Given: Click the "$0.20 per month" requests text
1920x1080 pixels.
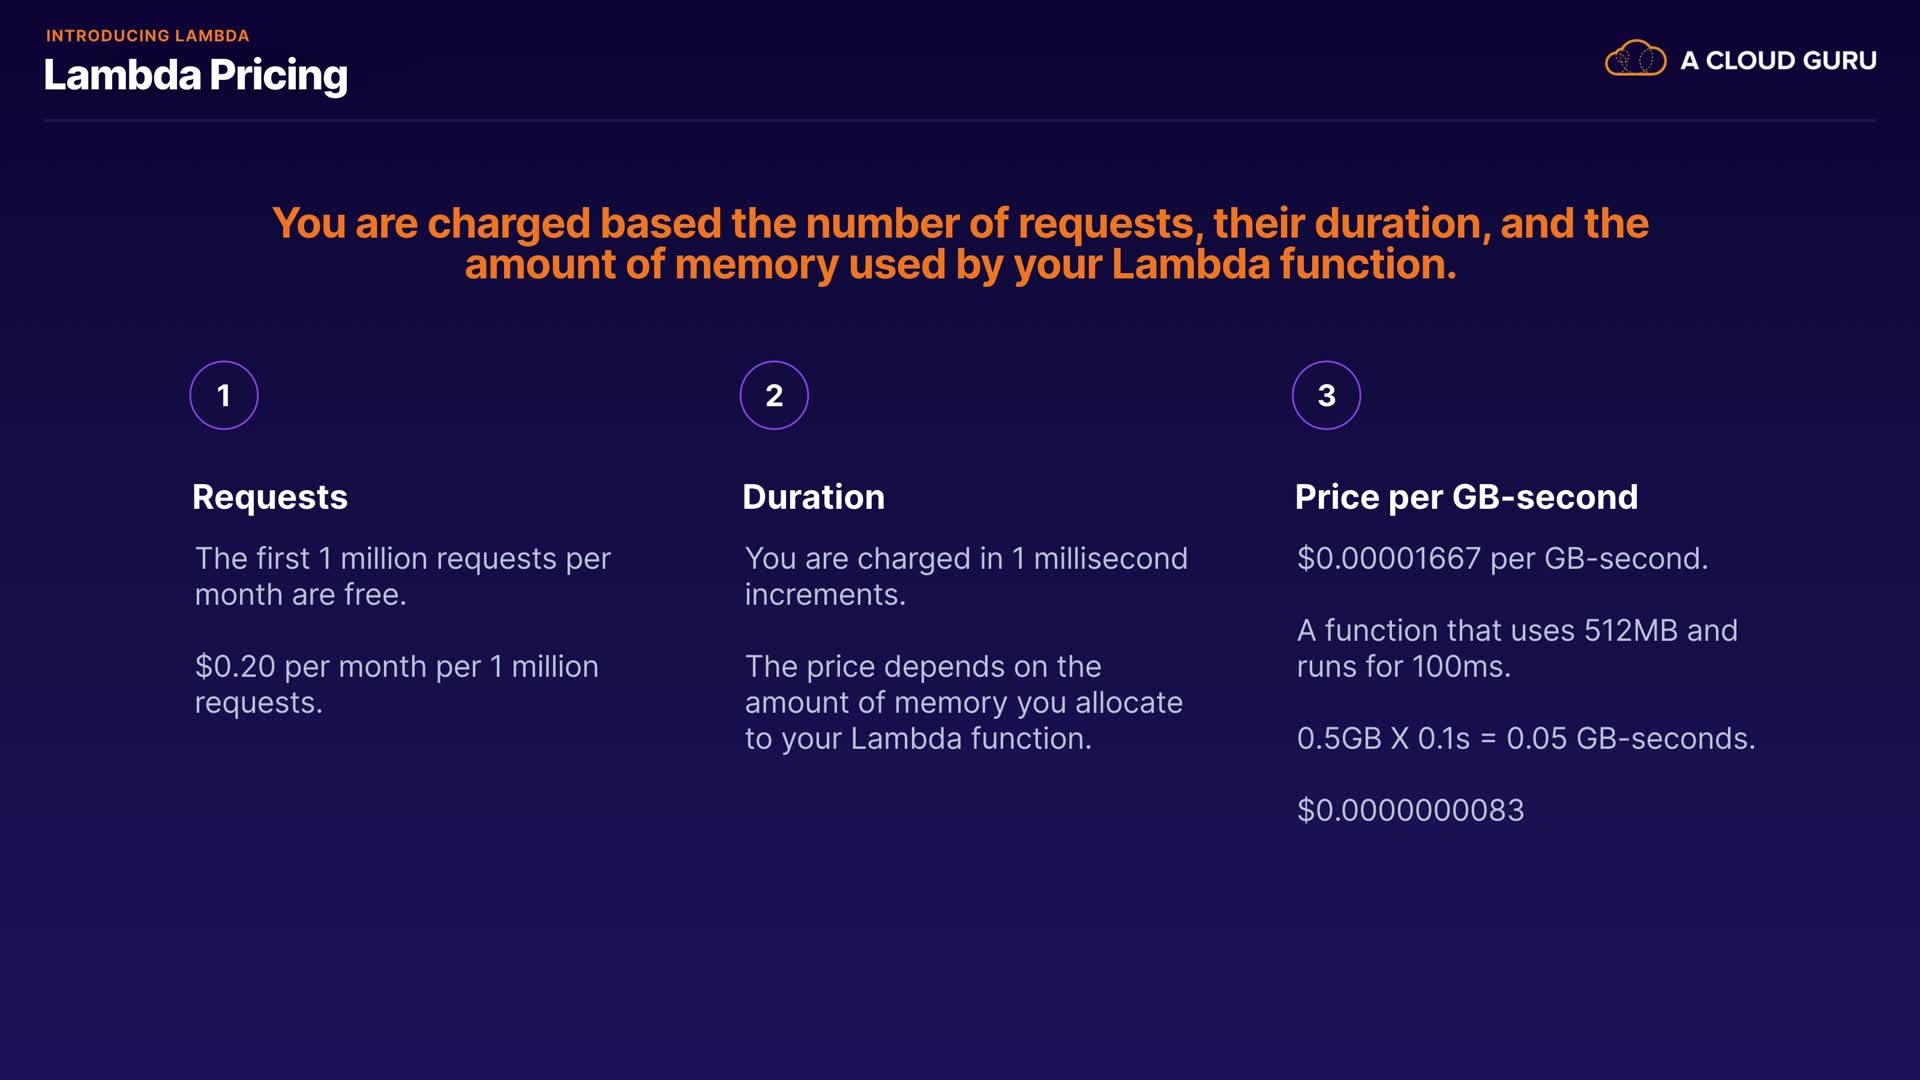Looking at the screenshot, I should pyautogui.click(x=396, y=684).
